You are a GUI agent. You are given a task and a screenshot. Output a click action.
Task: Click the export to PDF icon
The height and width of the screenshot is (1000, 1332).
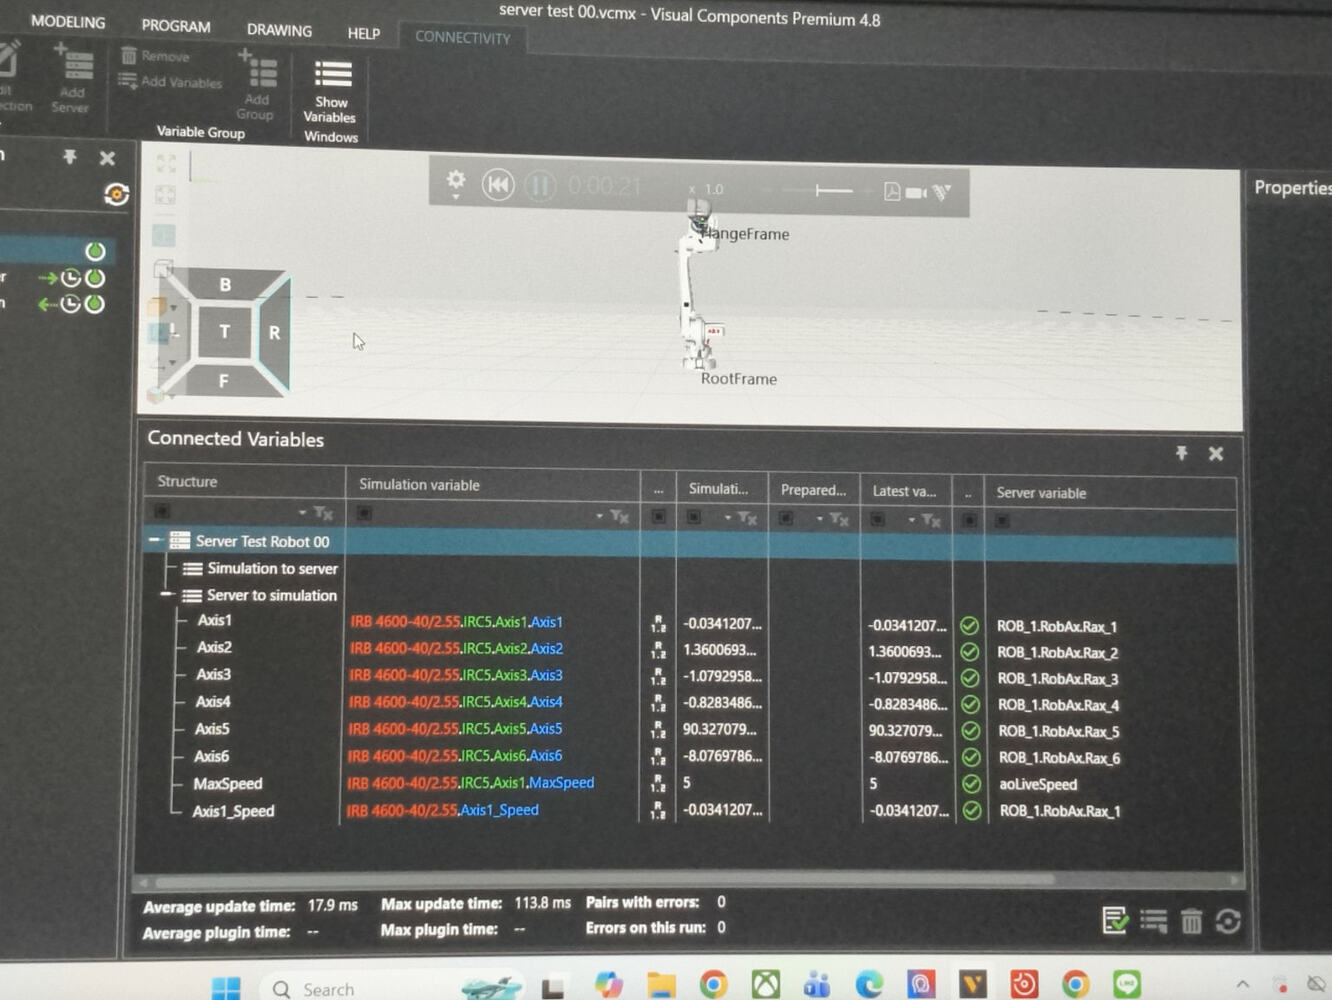(x=892, y=191)
